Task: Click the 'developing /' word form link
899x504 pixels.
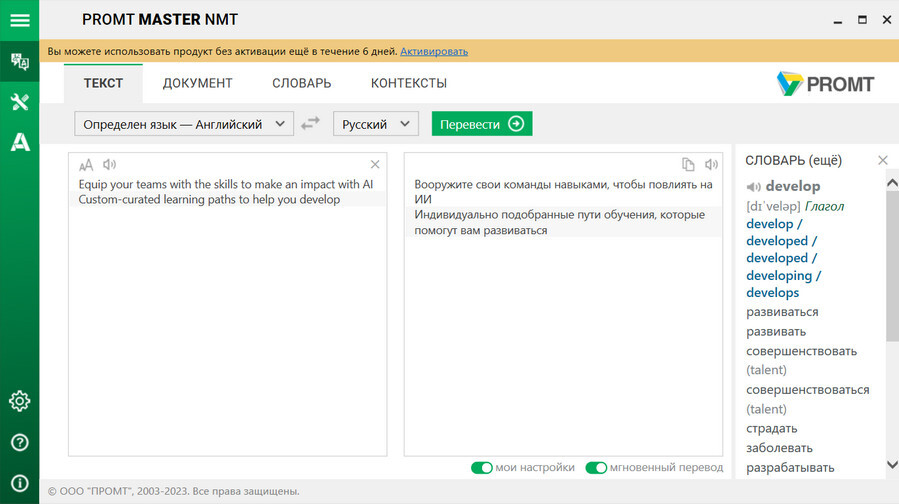Action: (x=783, y=276)
